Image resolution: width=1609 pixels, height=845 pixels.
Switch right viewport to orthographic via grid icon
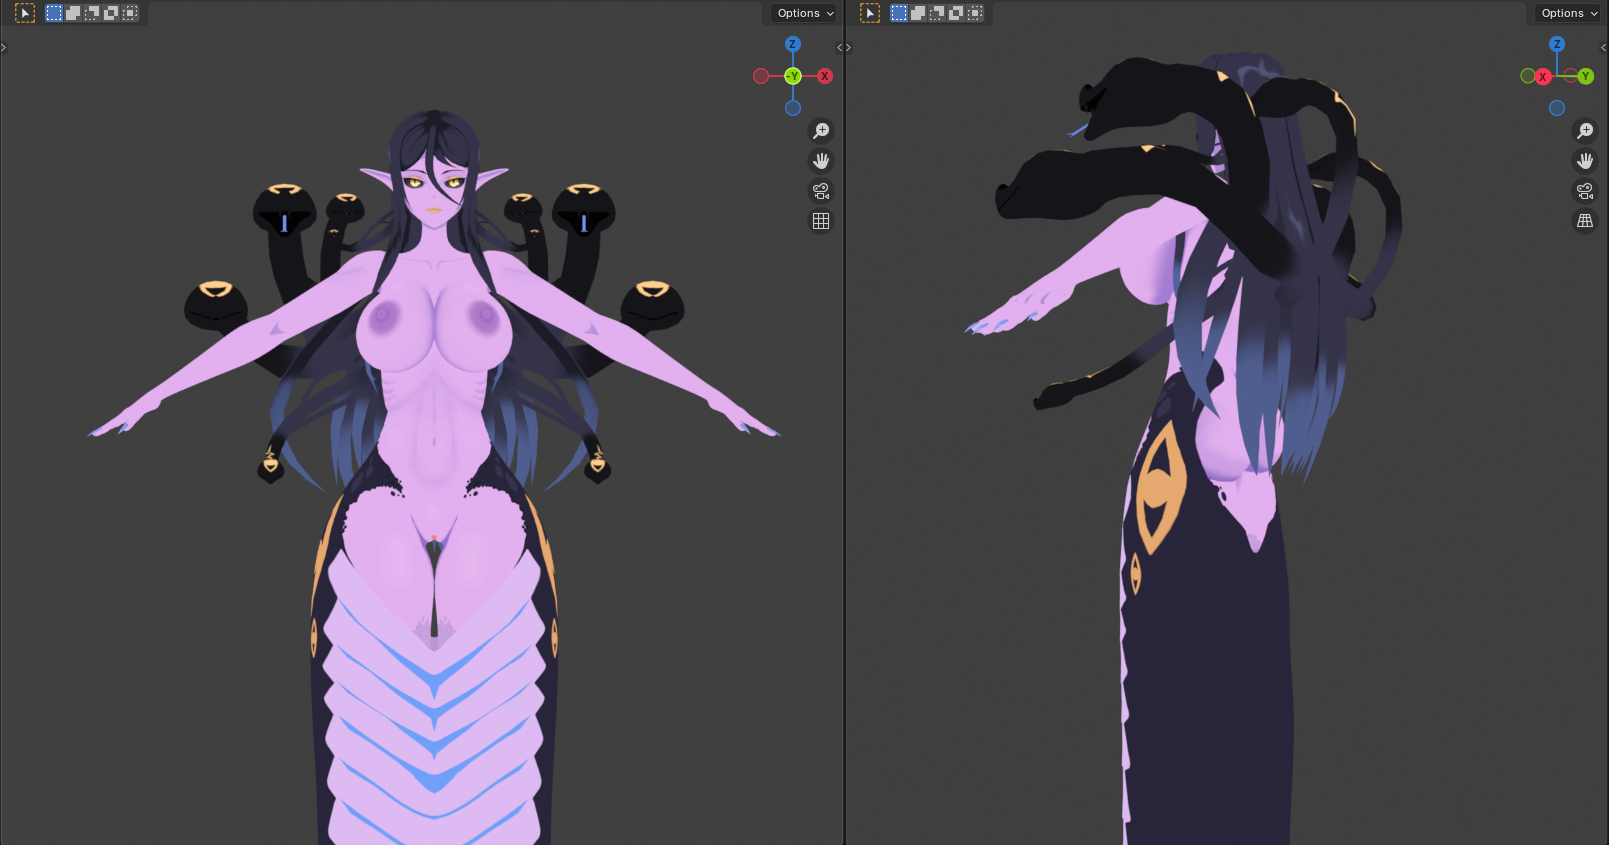1585,221
